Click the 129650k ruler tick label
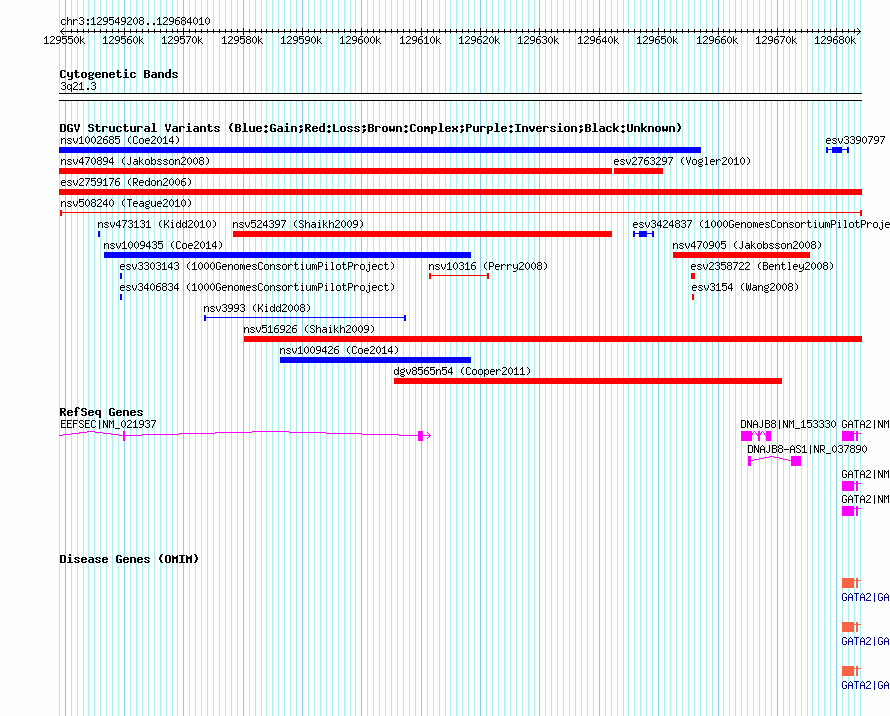 tap(657, 40)
